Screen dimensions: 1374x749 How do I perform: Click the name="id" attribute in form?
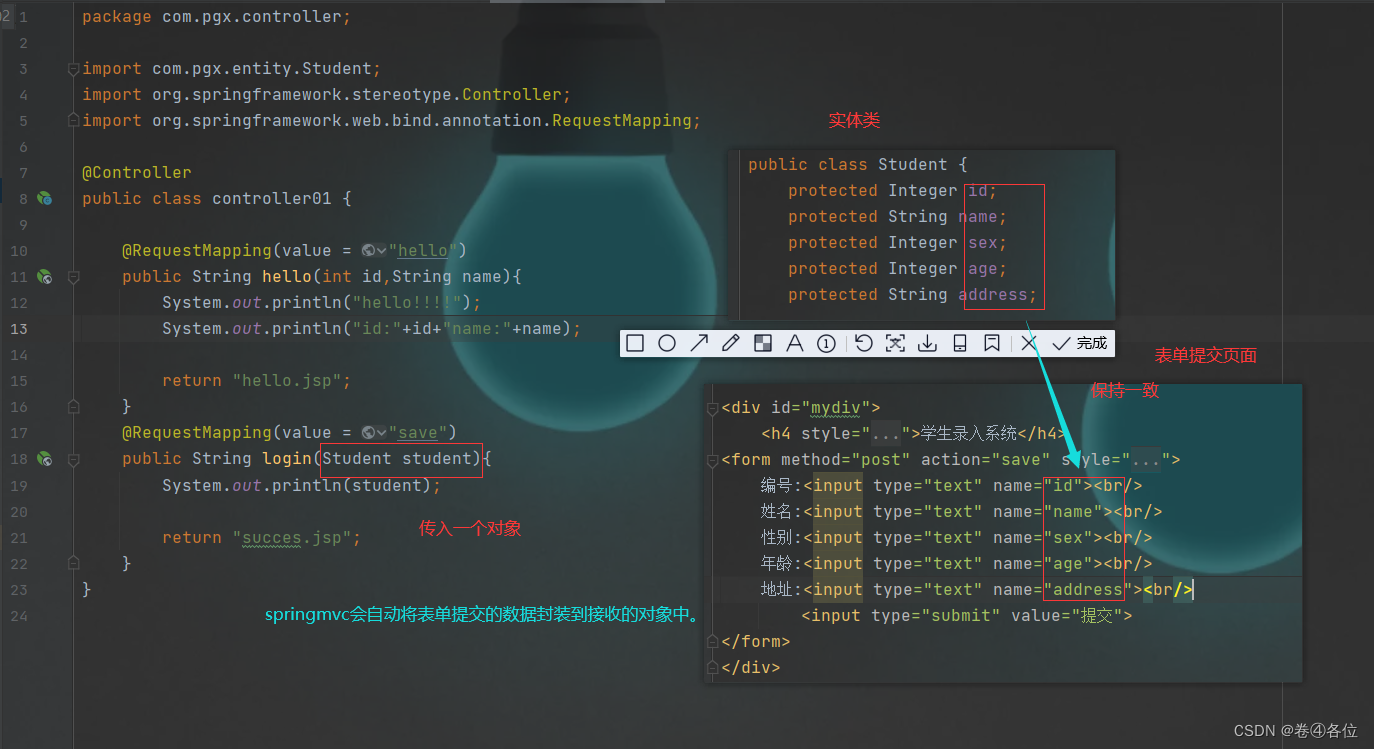[1038, 486]
